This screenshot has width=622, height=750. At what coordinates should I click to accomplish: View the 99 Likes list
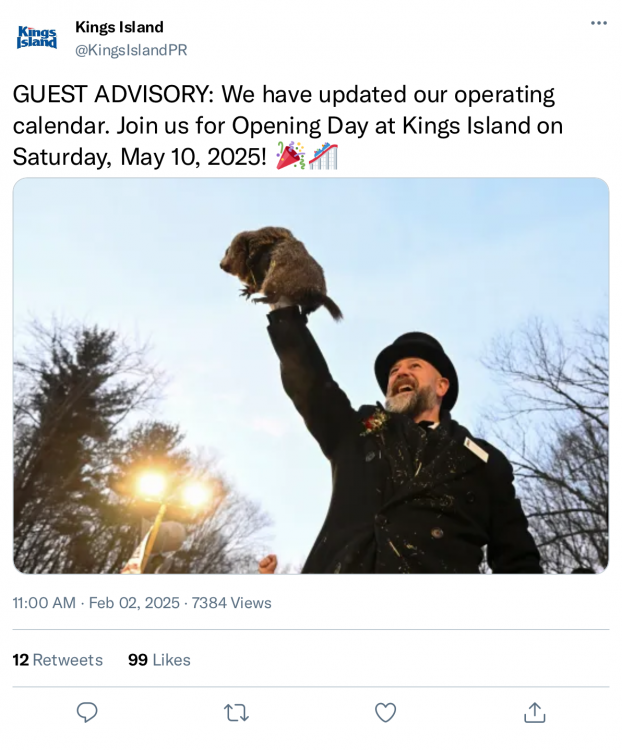coord(158,660)
